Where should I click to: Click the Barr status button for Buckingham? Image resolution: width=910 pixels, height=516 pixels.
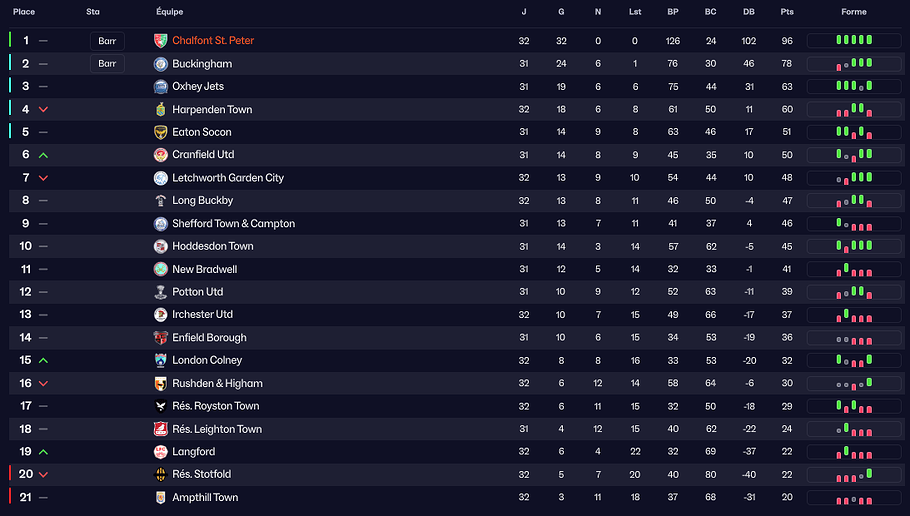coord(107,64)
